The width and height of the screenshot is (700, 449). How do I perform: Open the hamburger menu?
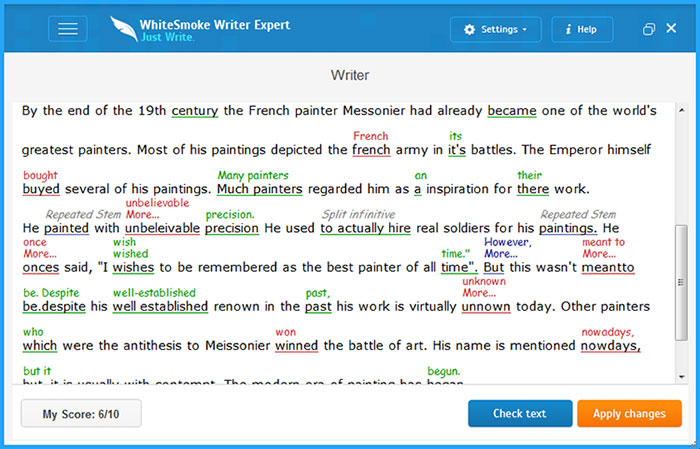coord(67,29)
